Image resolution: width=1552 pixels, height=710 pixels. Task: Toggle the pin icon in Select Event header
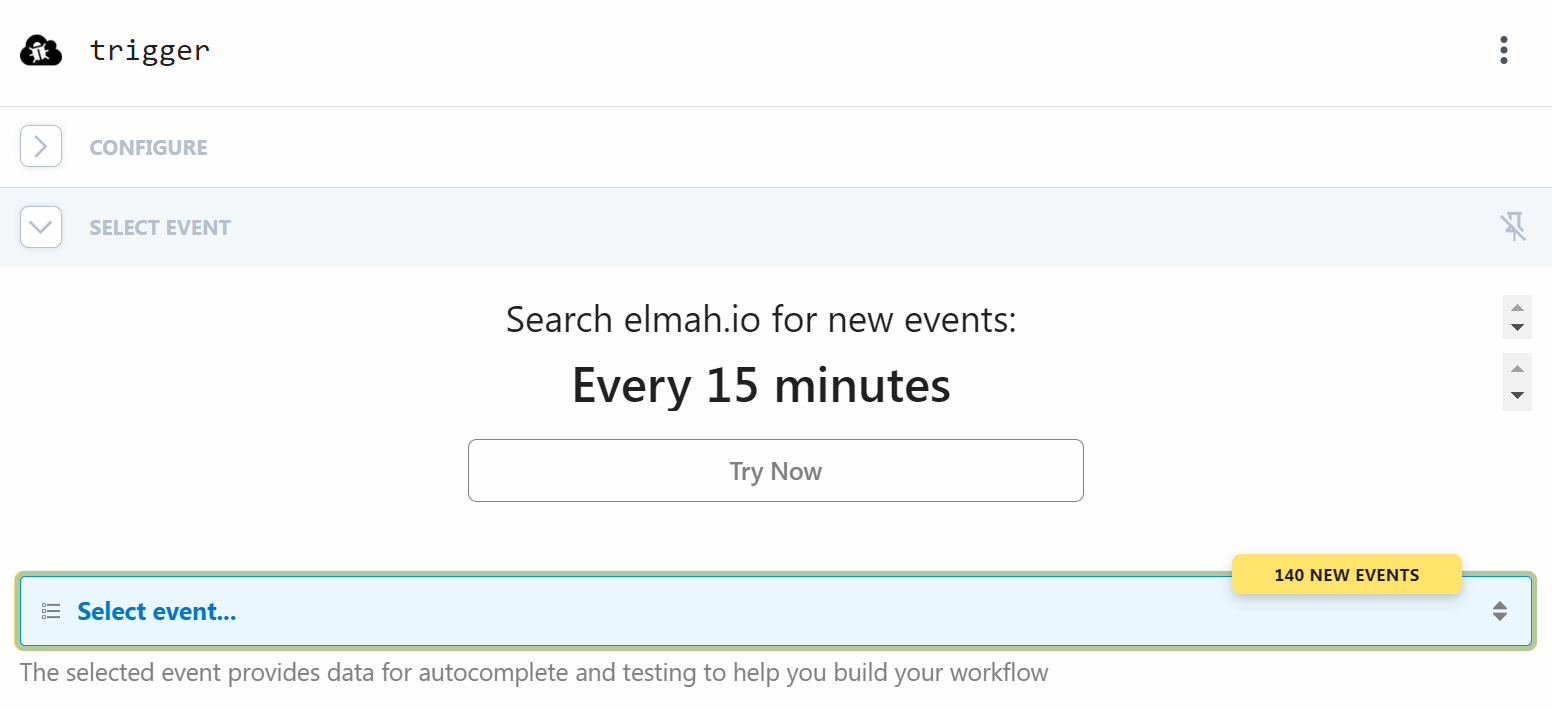[x=1513, y=227]
